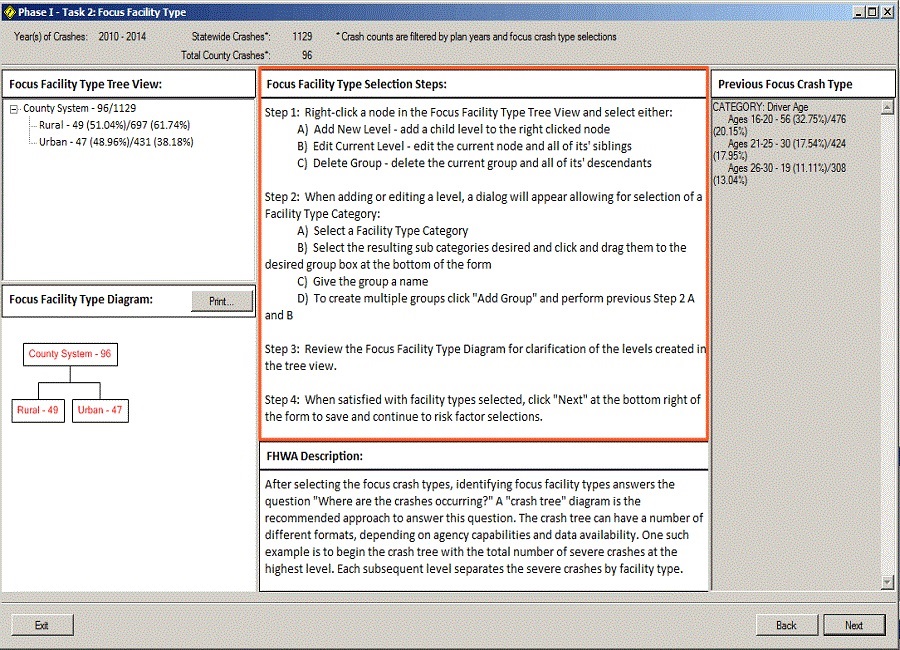Click the Exit button
This screenshot has width=900, height=650.
pyautogui.click(x=42, y=625)
